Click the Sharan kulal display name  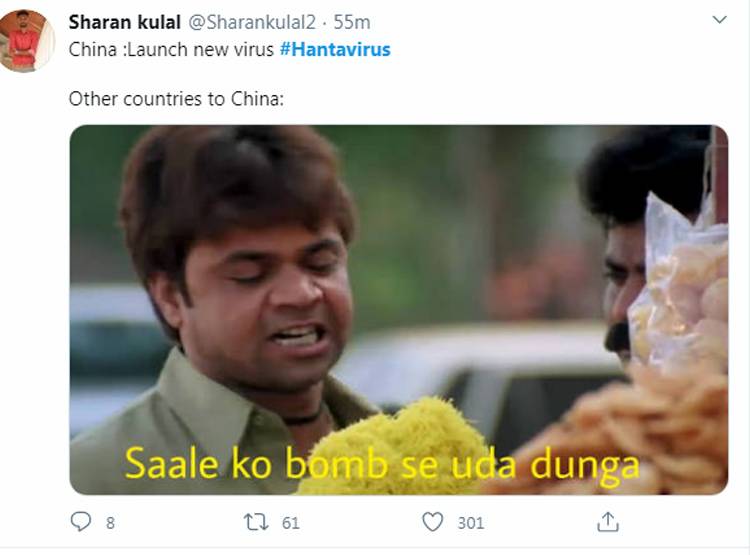tap(124, 22)
